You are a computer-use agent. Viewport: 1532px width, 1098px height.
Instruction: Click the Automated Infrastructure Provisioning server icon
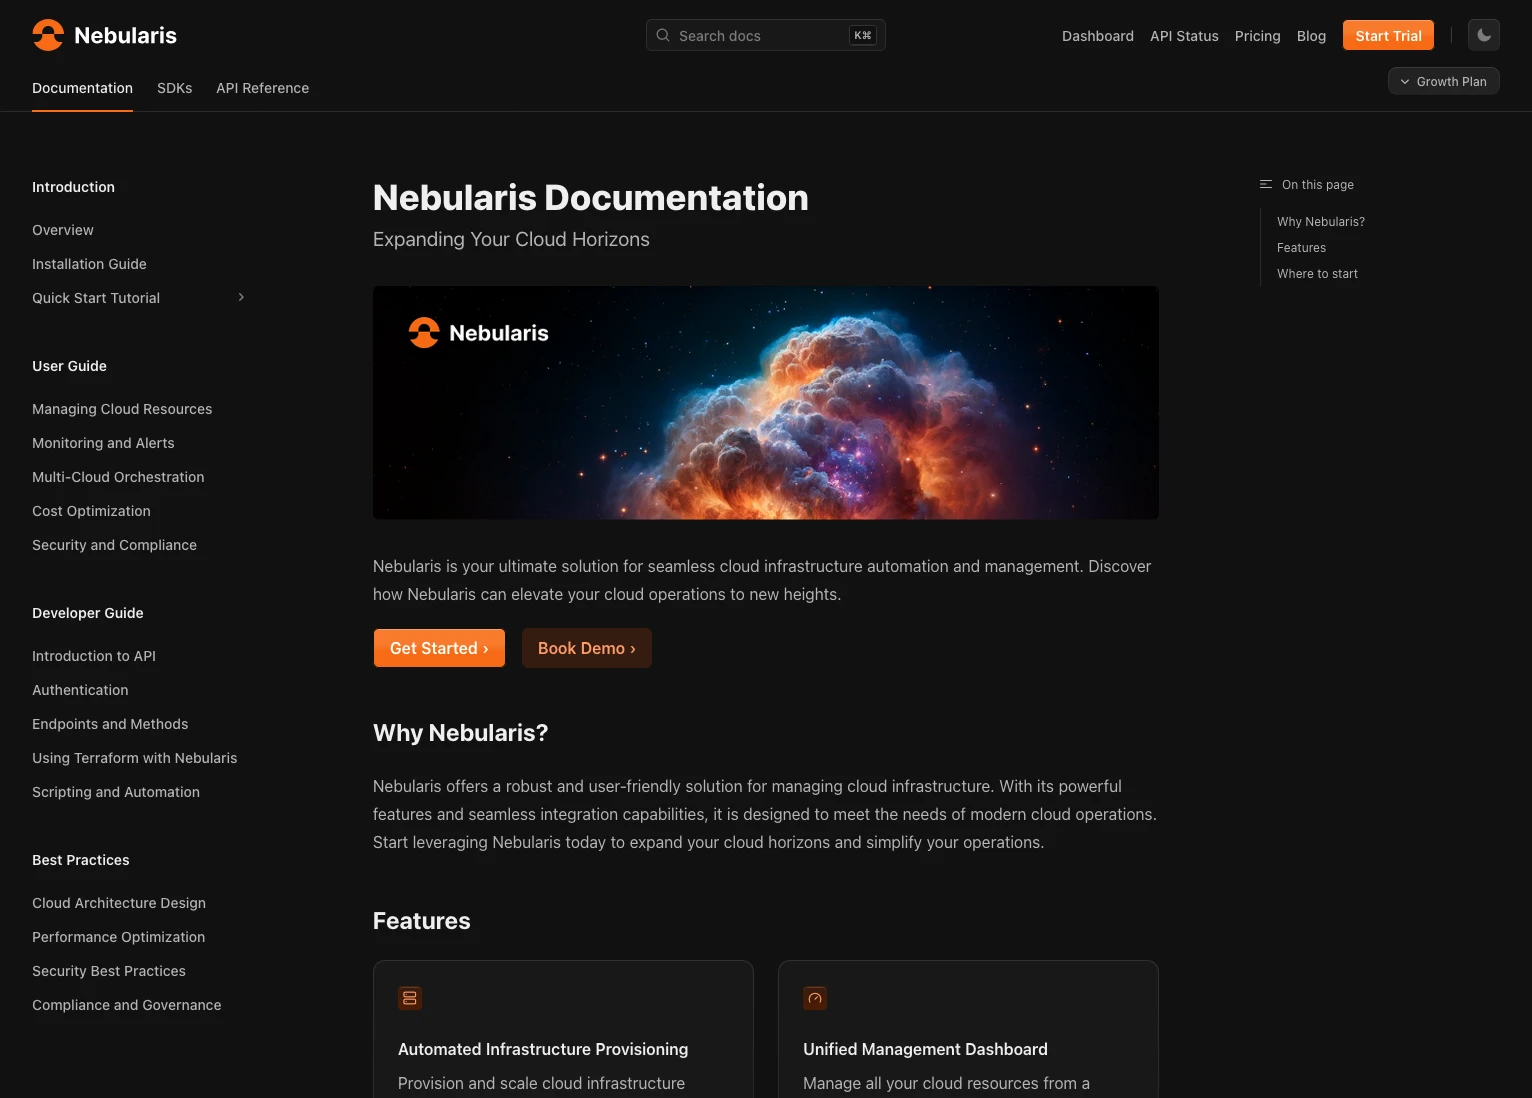coord(410,998)
